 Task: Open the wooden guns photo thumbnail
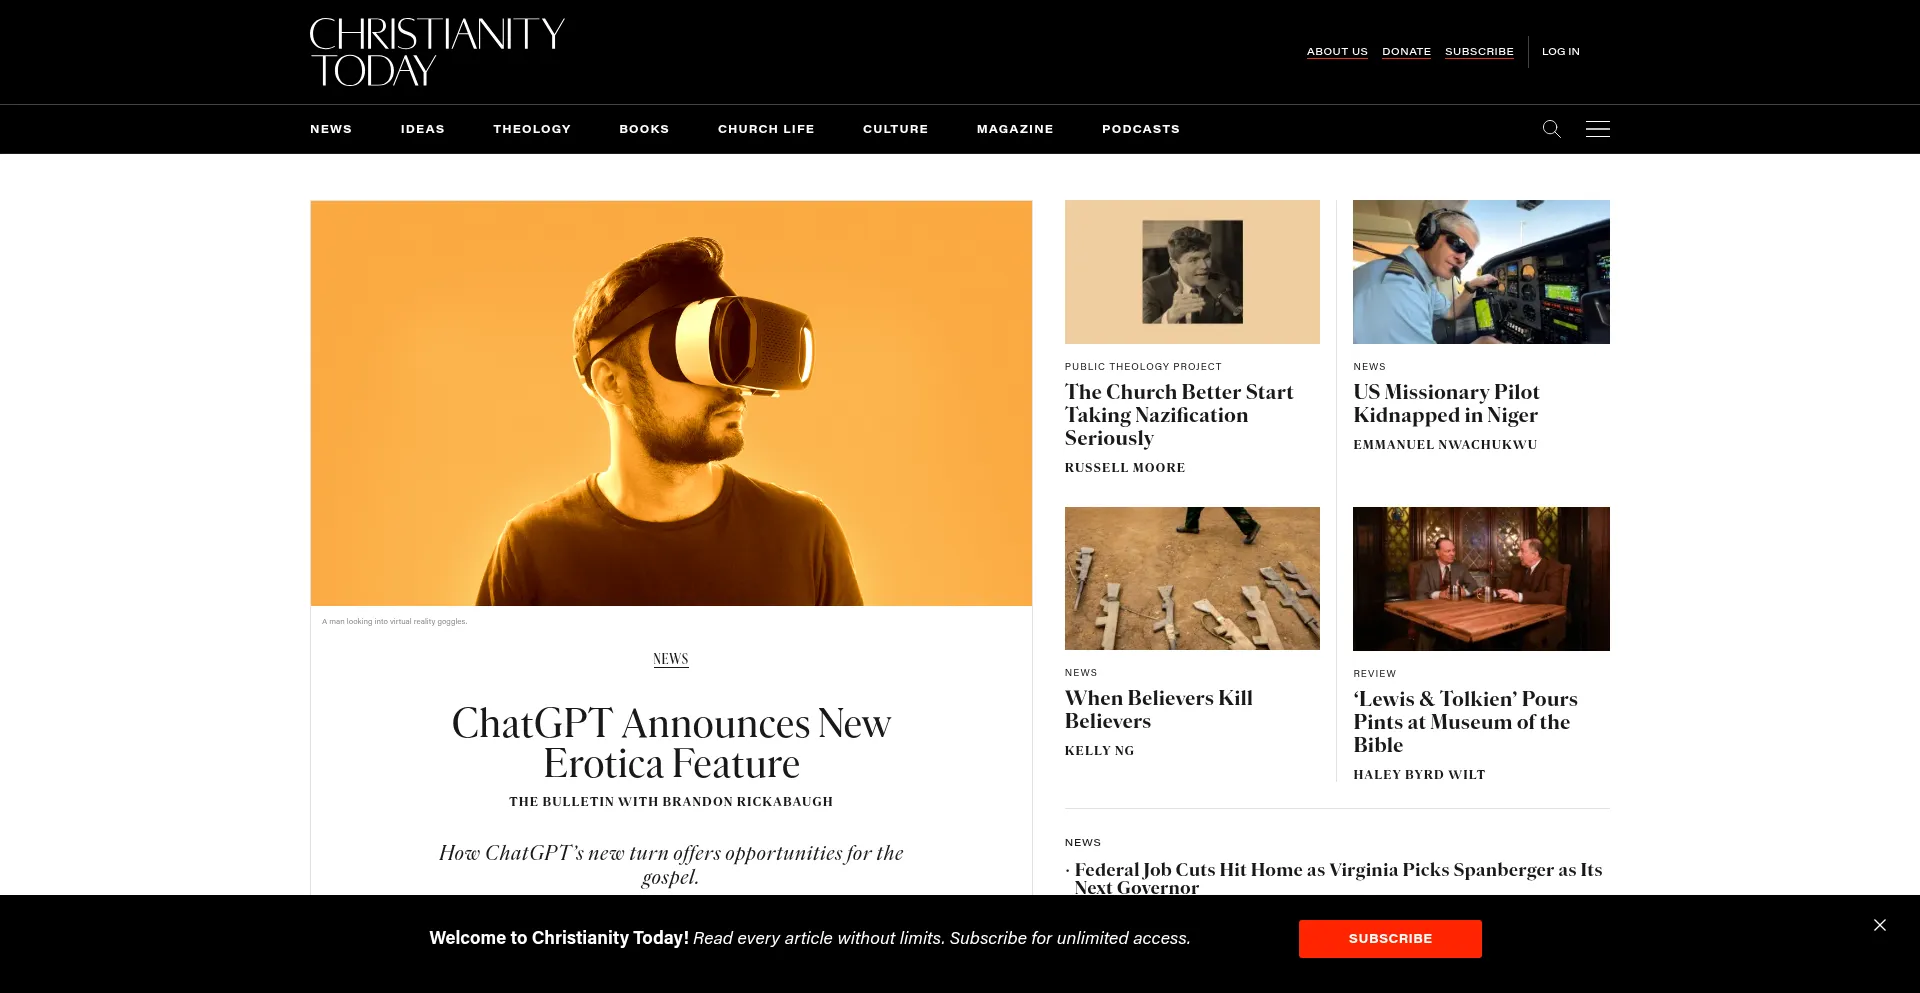click(1192, 578)
